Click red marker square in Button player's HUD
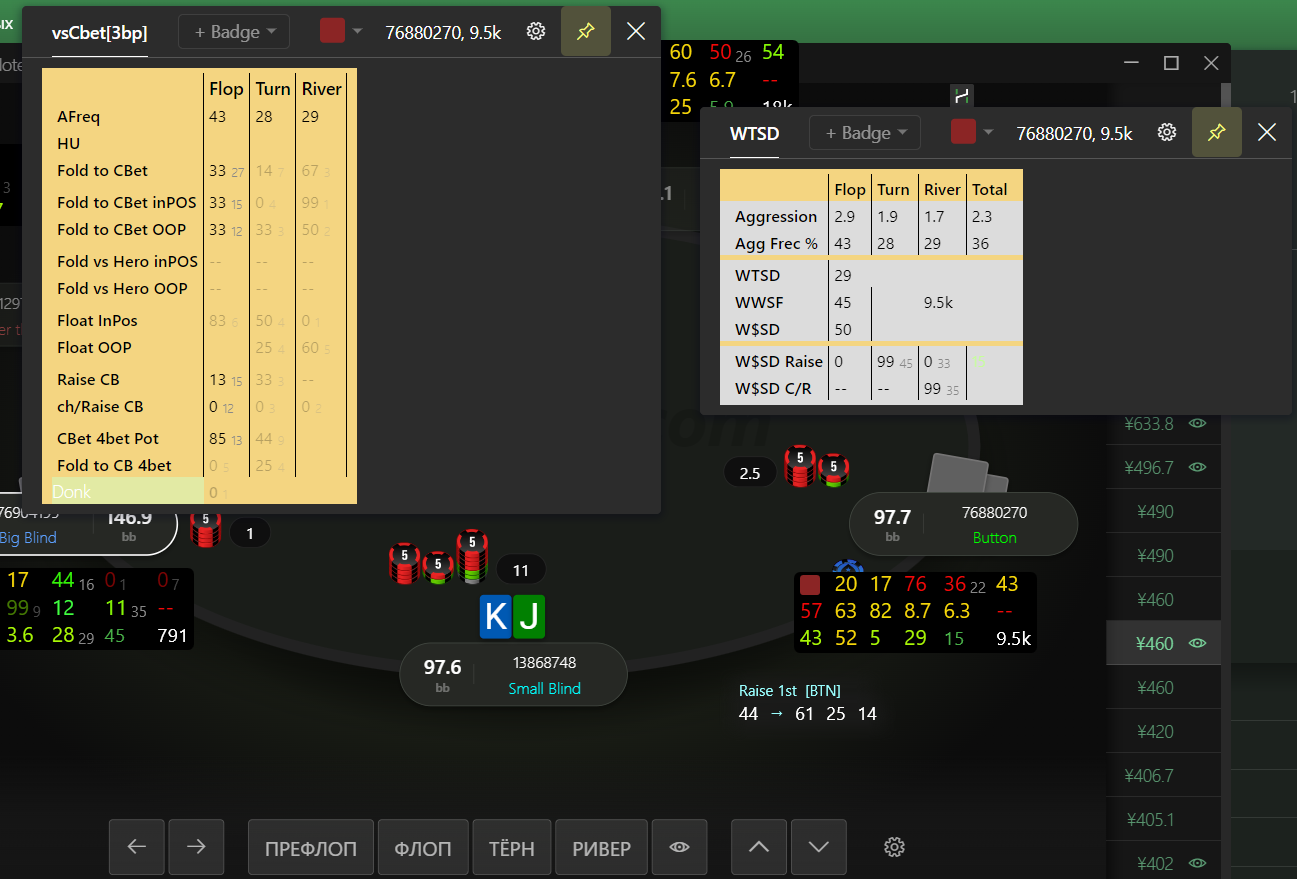Screen dimensions: 1297x879 pyautogui.click(x=810, y=585)
